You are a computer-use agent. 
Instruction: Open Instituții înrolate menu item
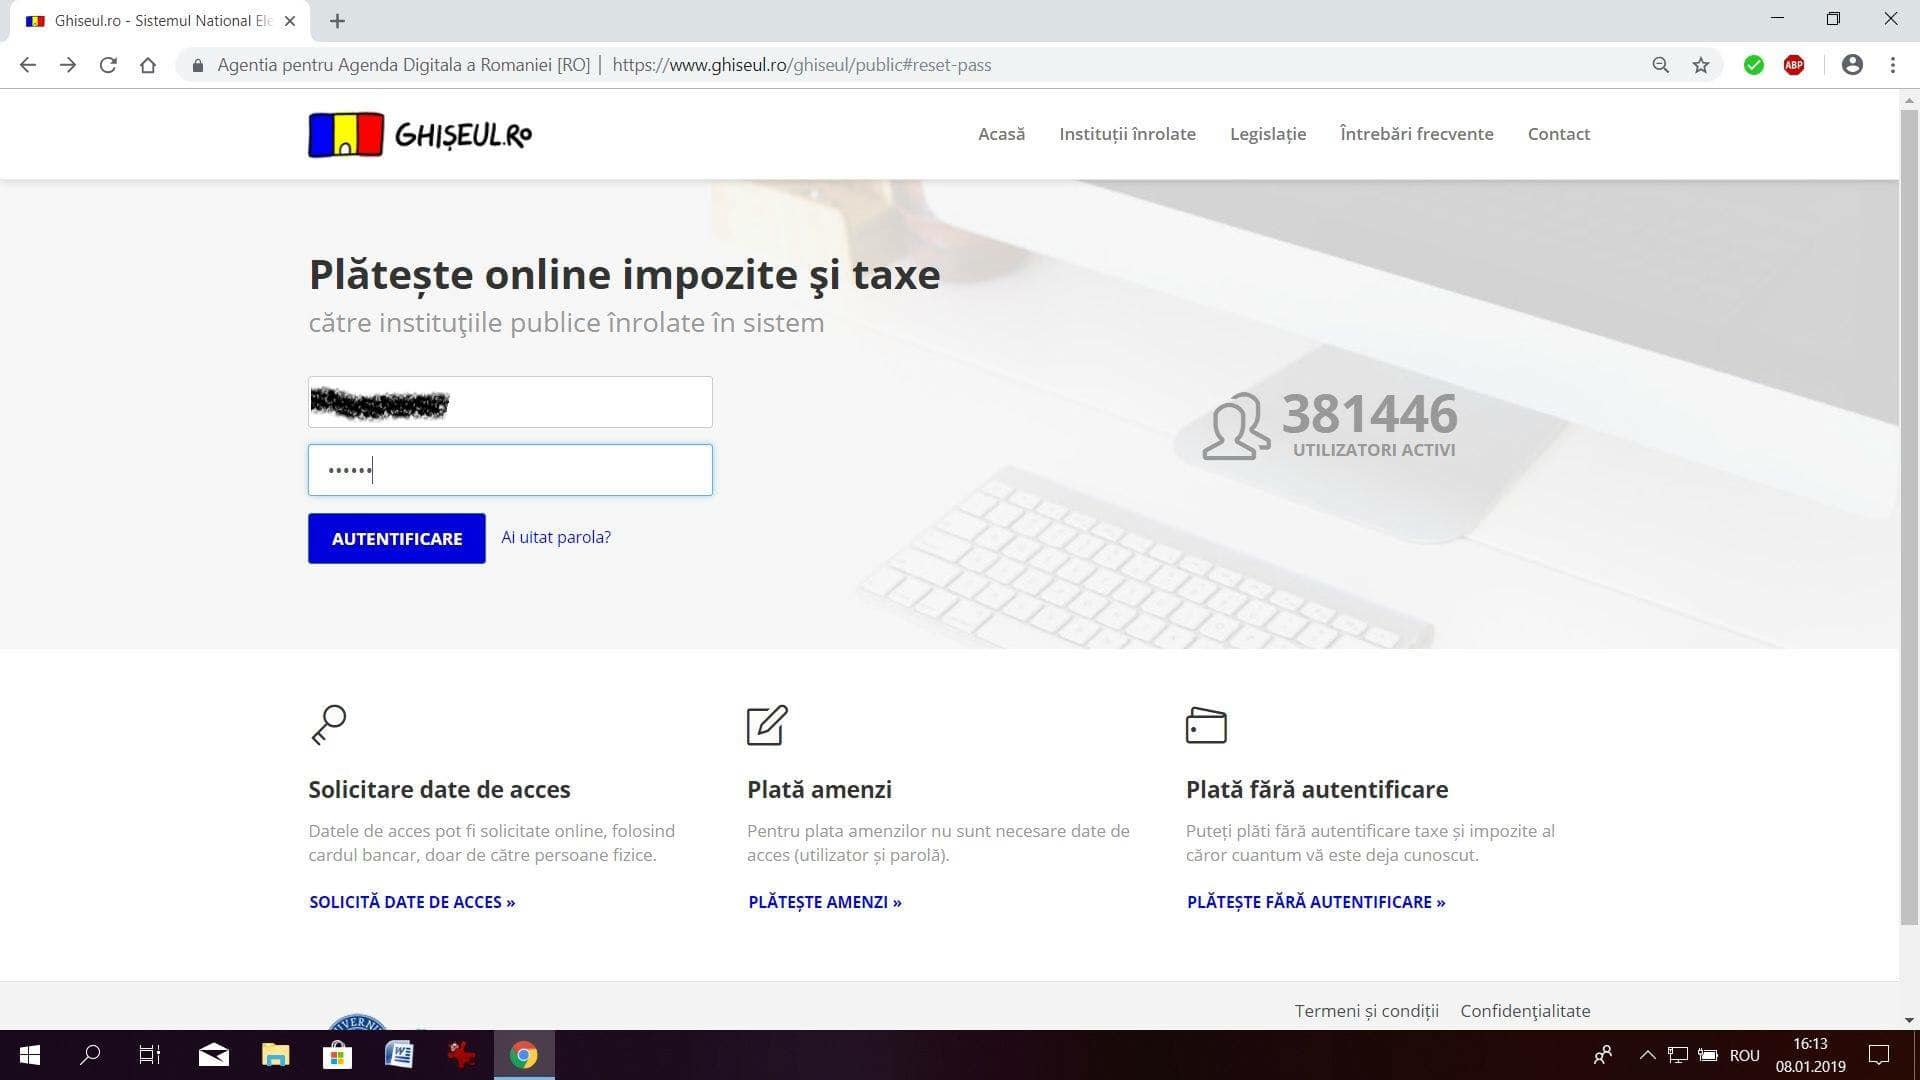(x=1127, y=134)
